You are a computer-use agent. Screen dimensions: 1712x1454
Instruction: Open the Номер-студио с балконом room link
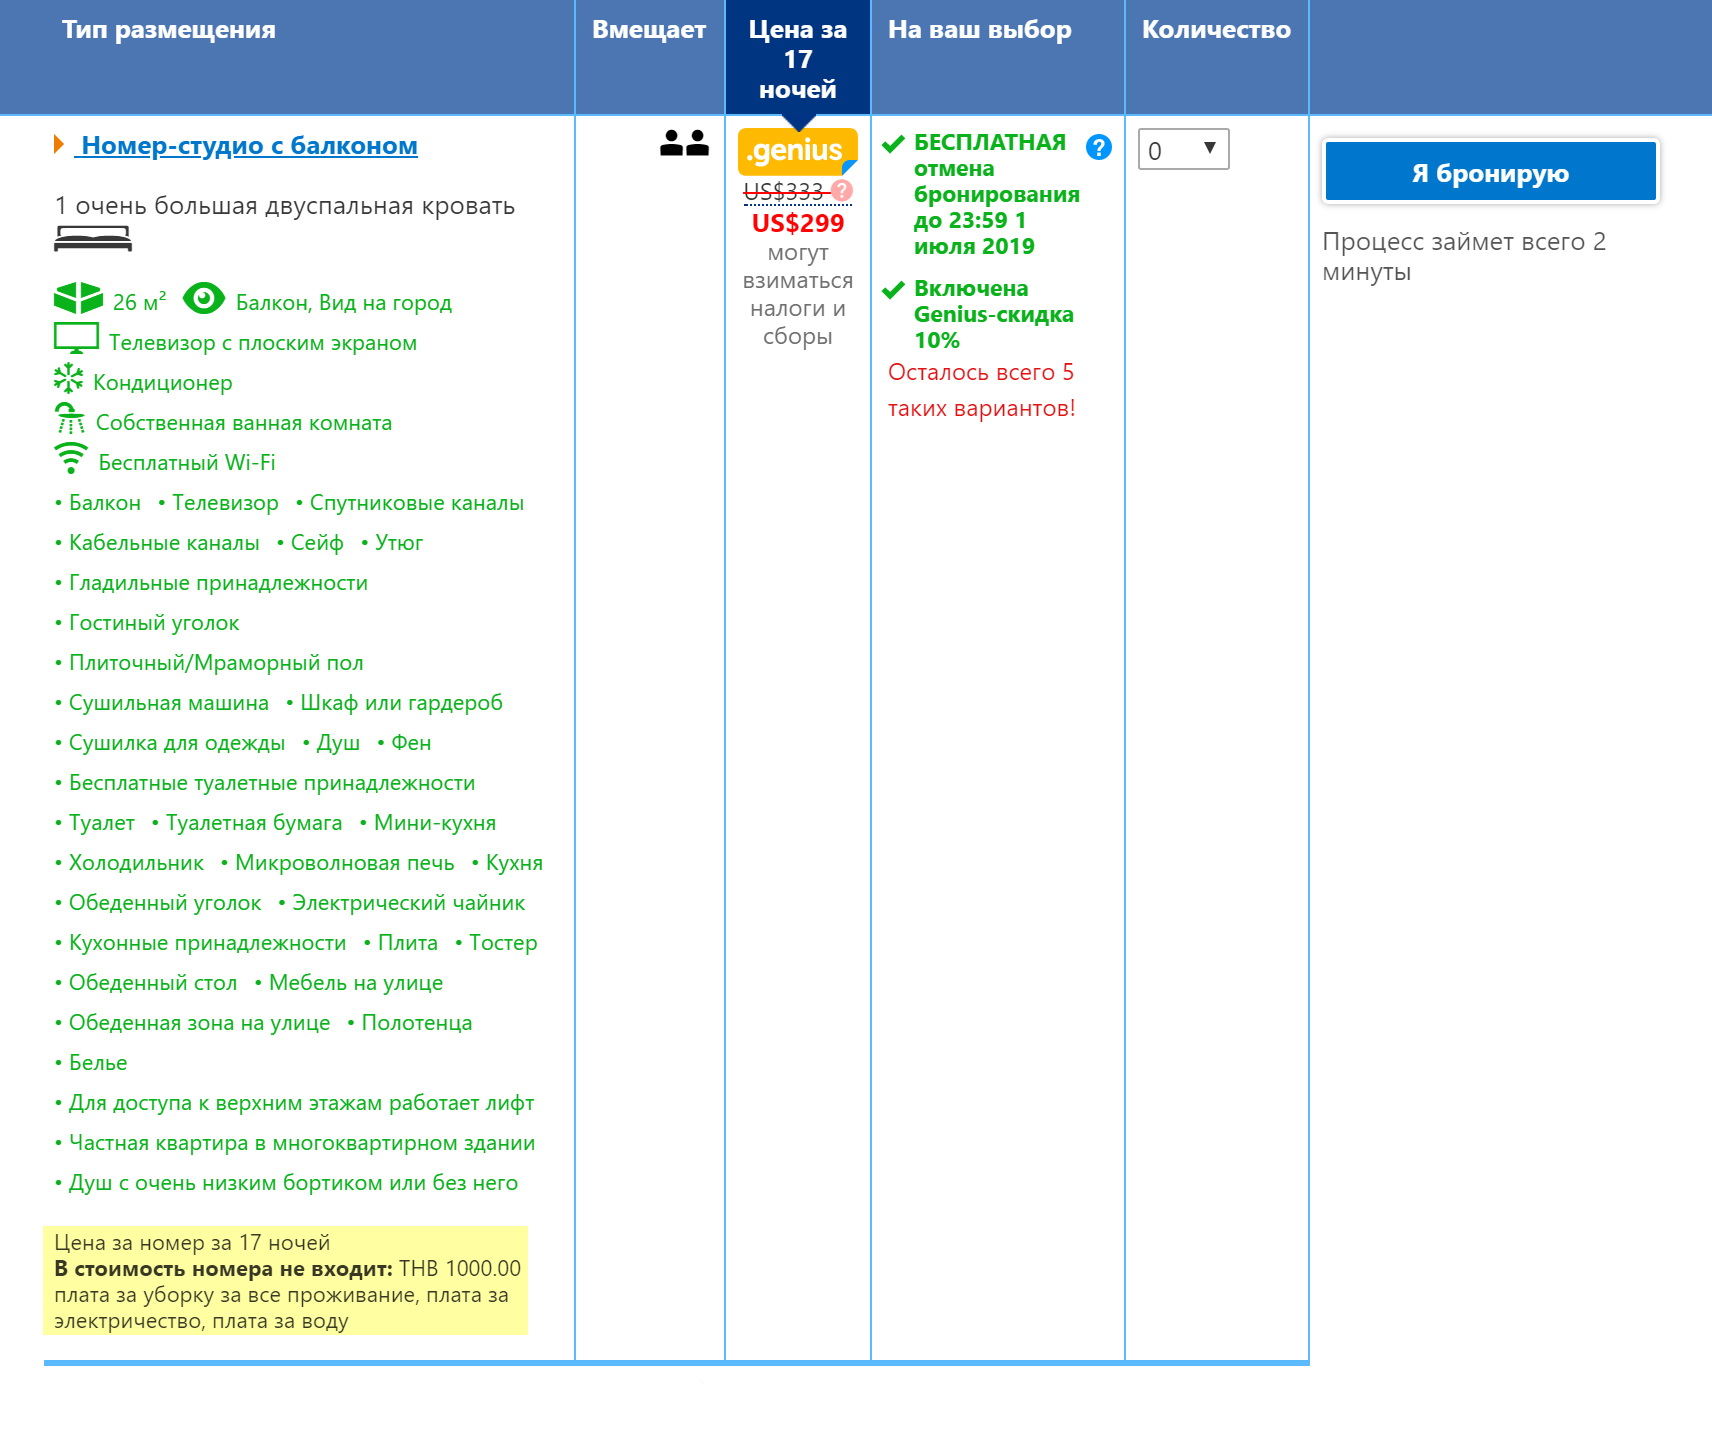point(249,146)
